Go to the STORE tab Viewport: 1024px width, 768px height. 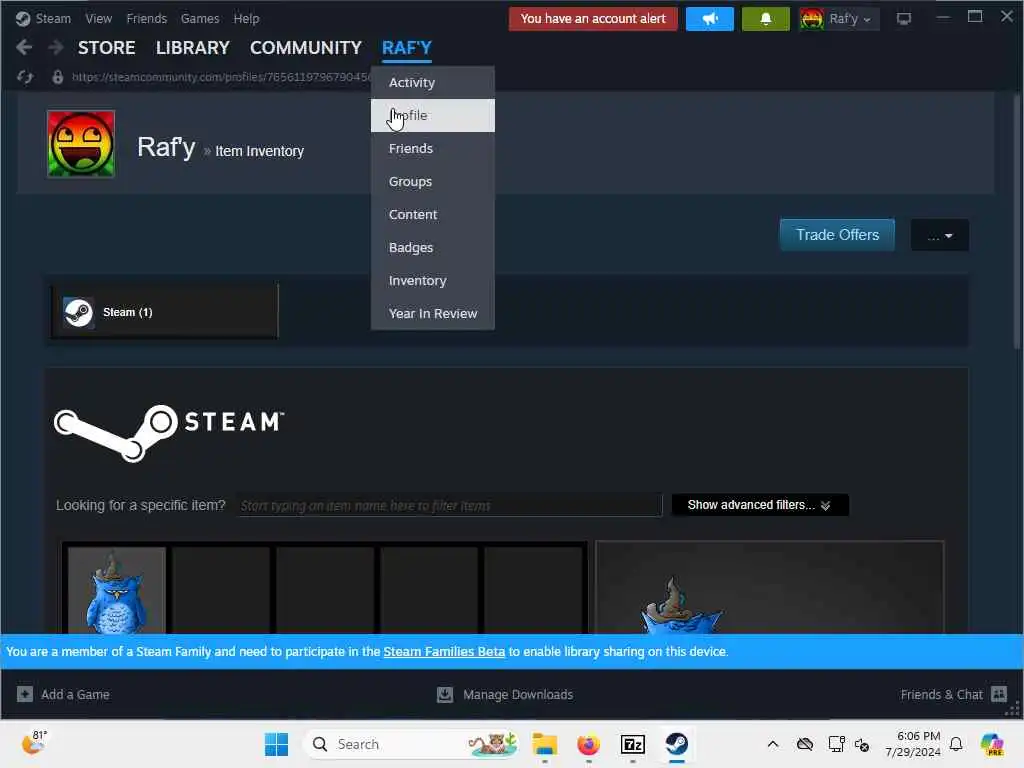coord(106,48)
